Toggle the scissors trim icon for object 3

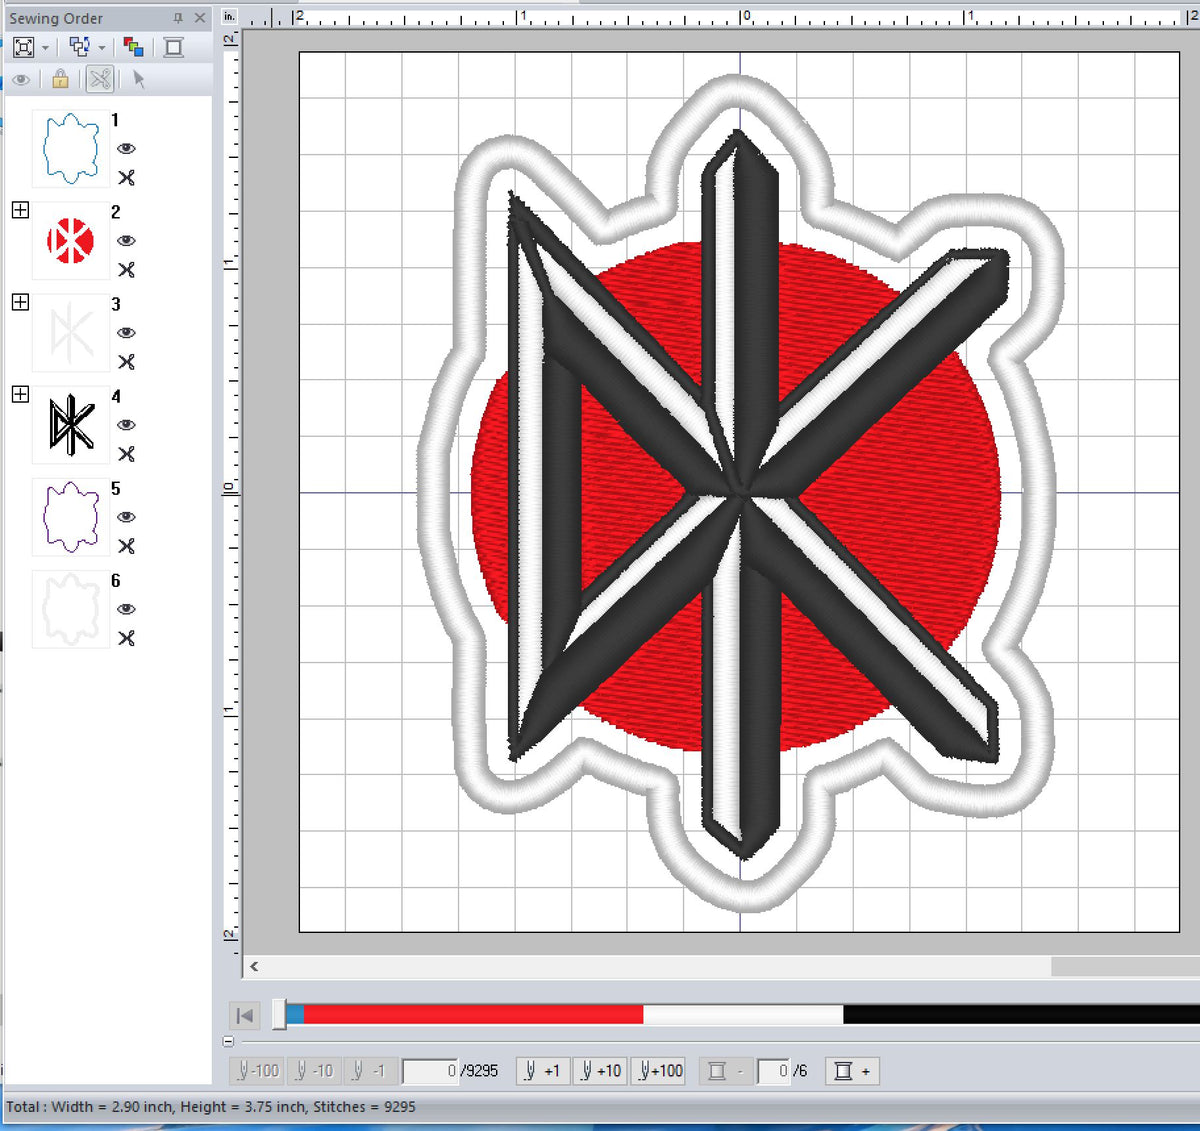click(x=126, y=362)
